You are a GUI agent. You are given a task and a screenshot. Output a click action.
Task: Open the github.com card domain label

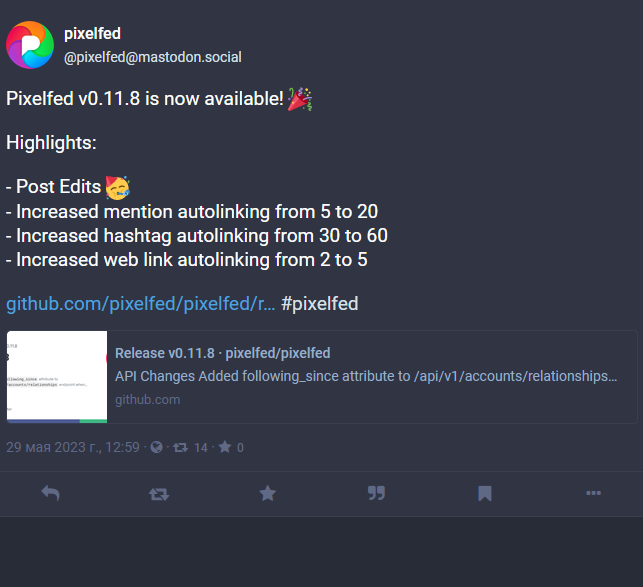tap(148, 400)
